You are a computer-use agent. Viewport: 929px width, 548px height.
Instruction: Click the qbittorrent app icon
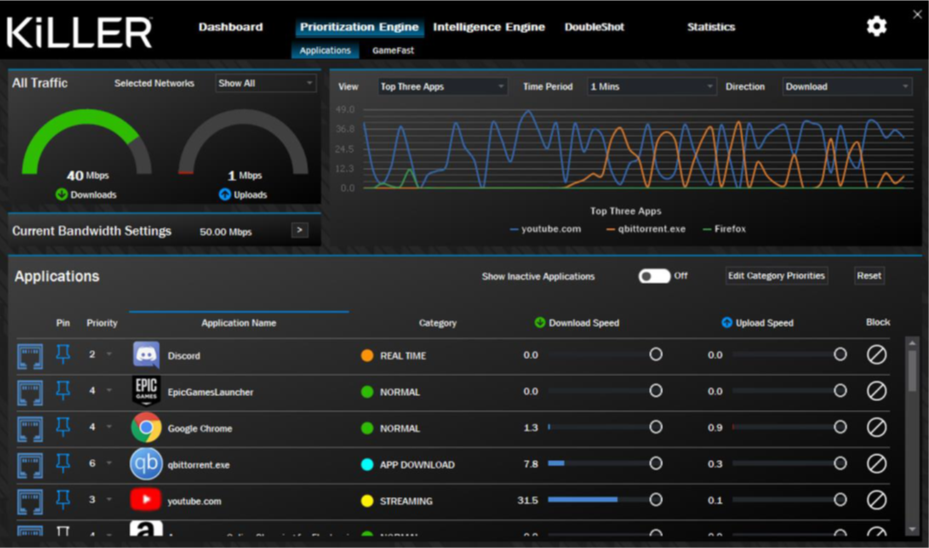(146, 464)
